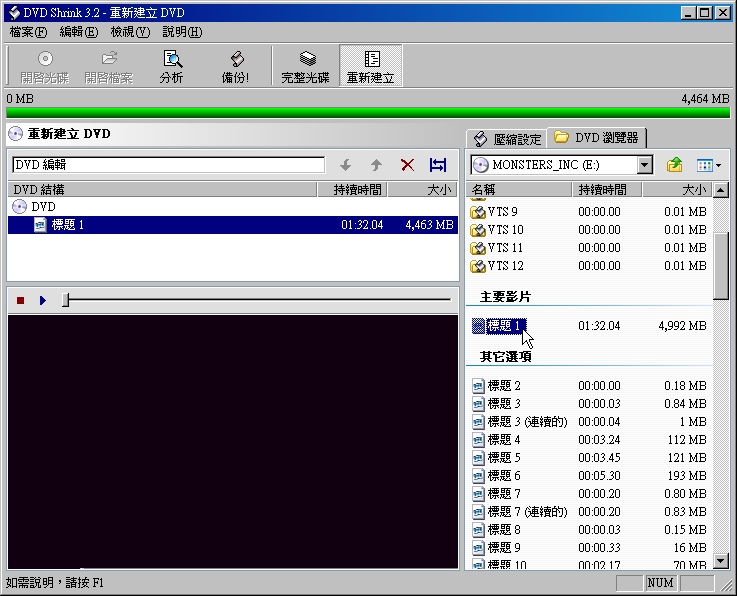Play the preview video
The height and width of the screenshot is (596, 737).
43,300
